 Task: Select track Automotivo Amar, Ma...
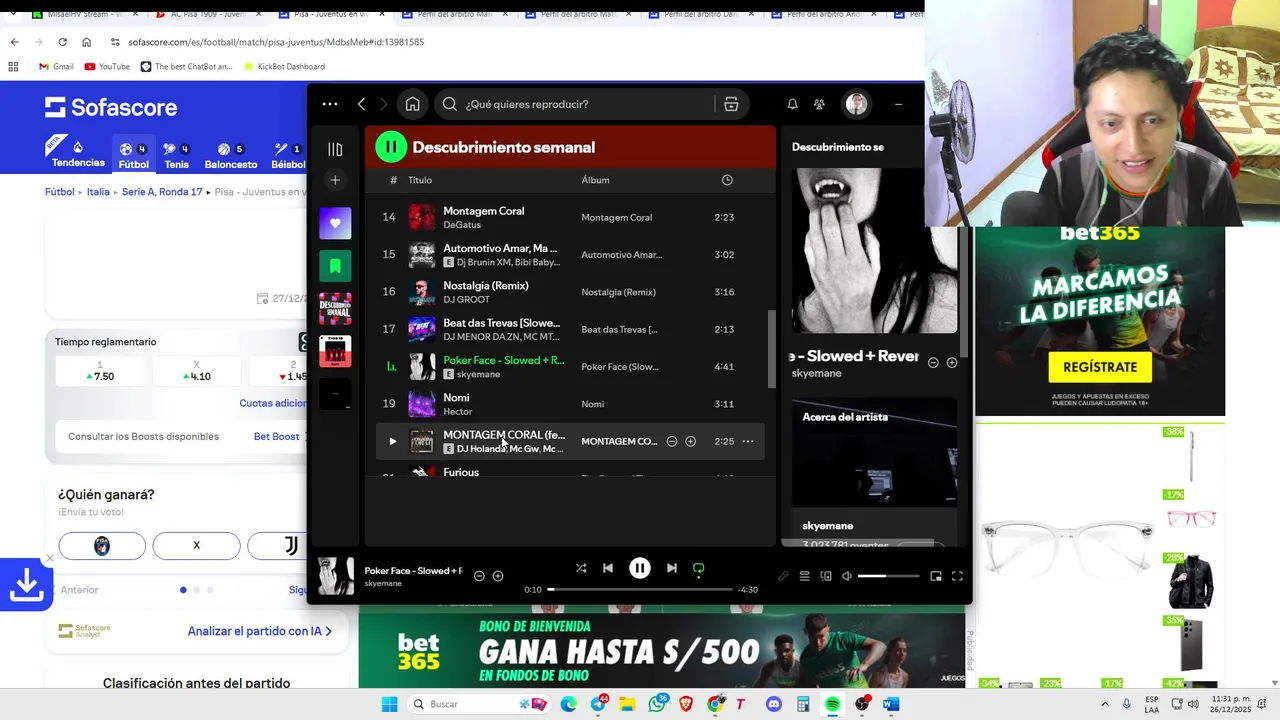pos(570,255)
